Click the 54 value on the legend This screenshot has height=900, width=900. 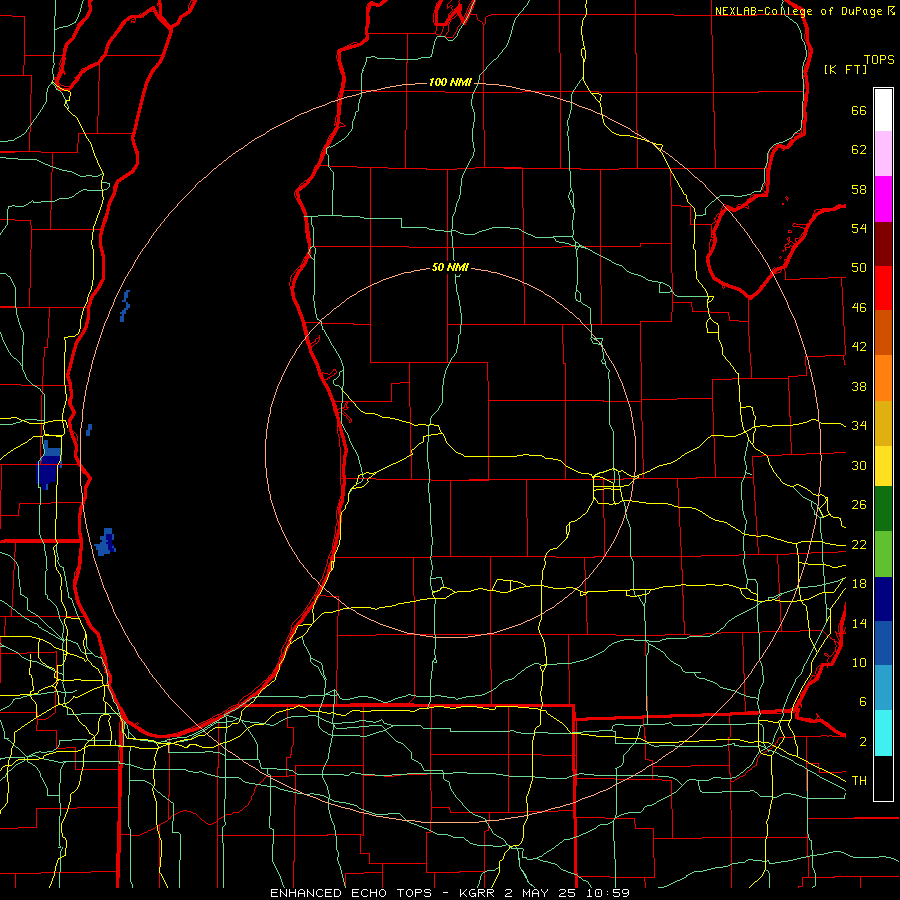pos(859,229)
